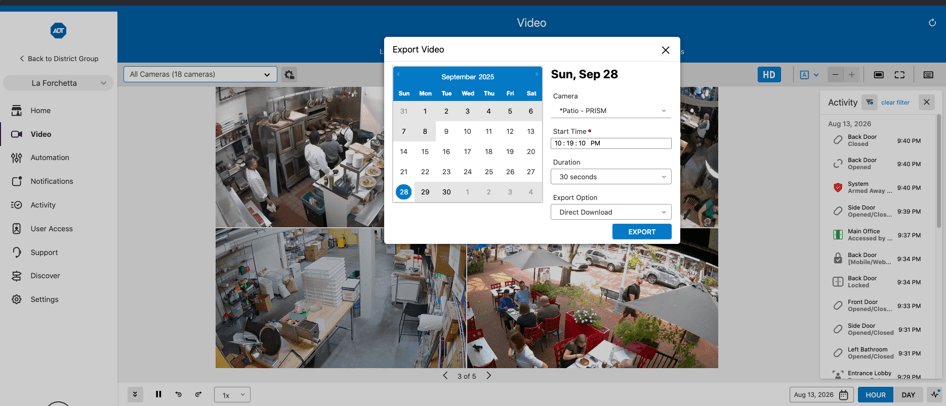The width and height of the screenshot is (946, 406).
Task: Open the camera label display dropdown
Action: pos(809,75)
